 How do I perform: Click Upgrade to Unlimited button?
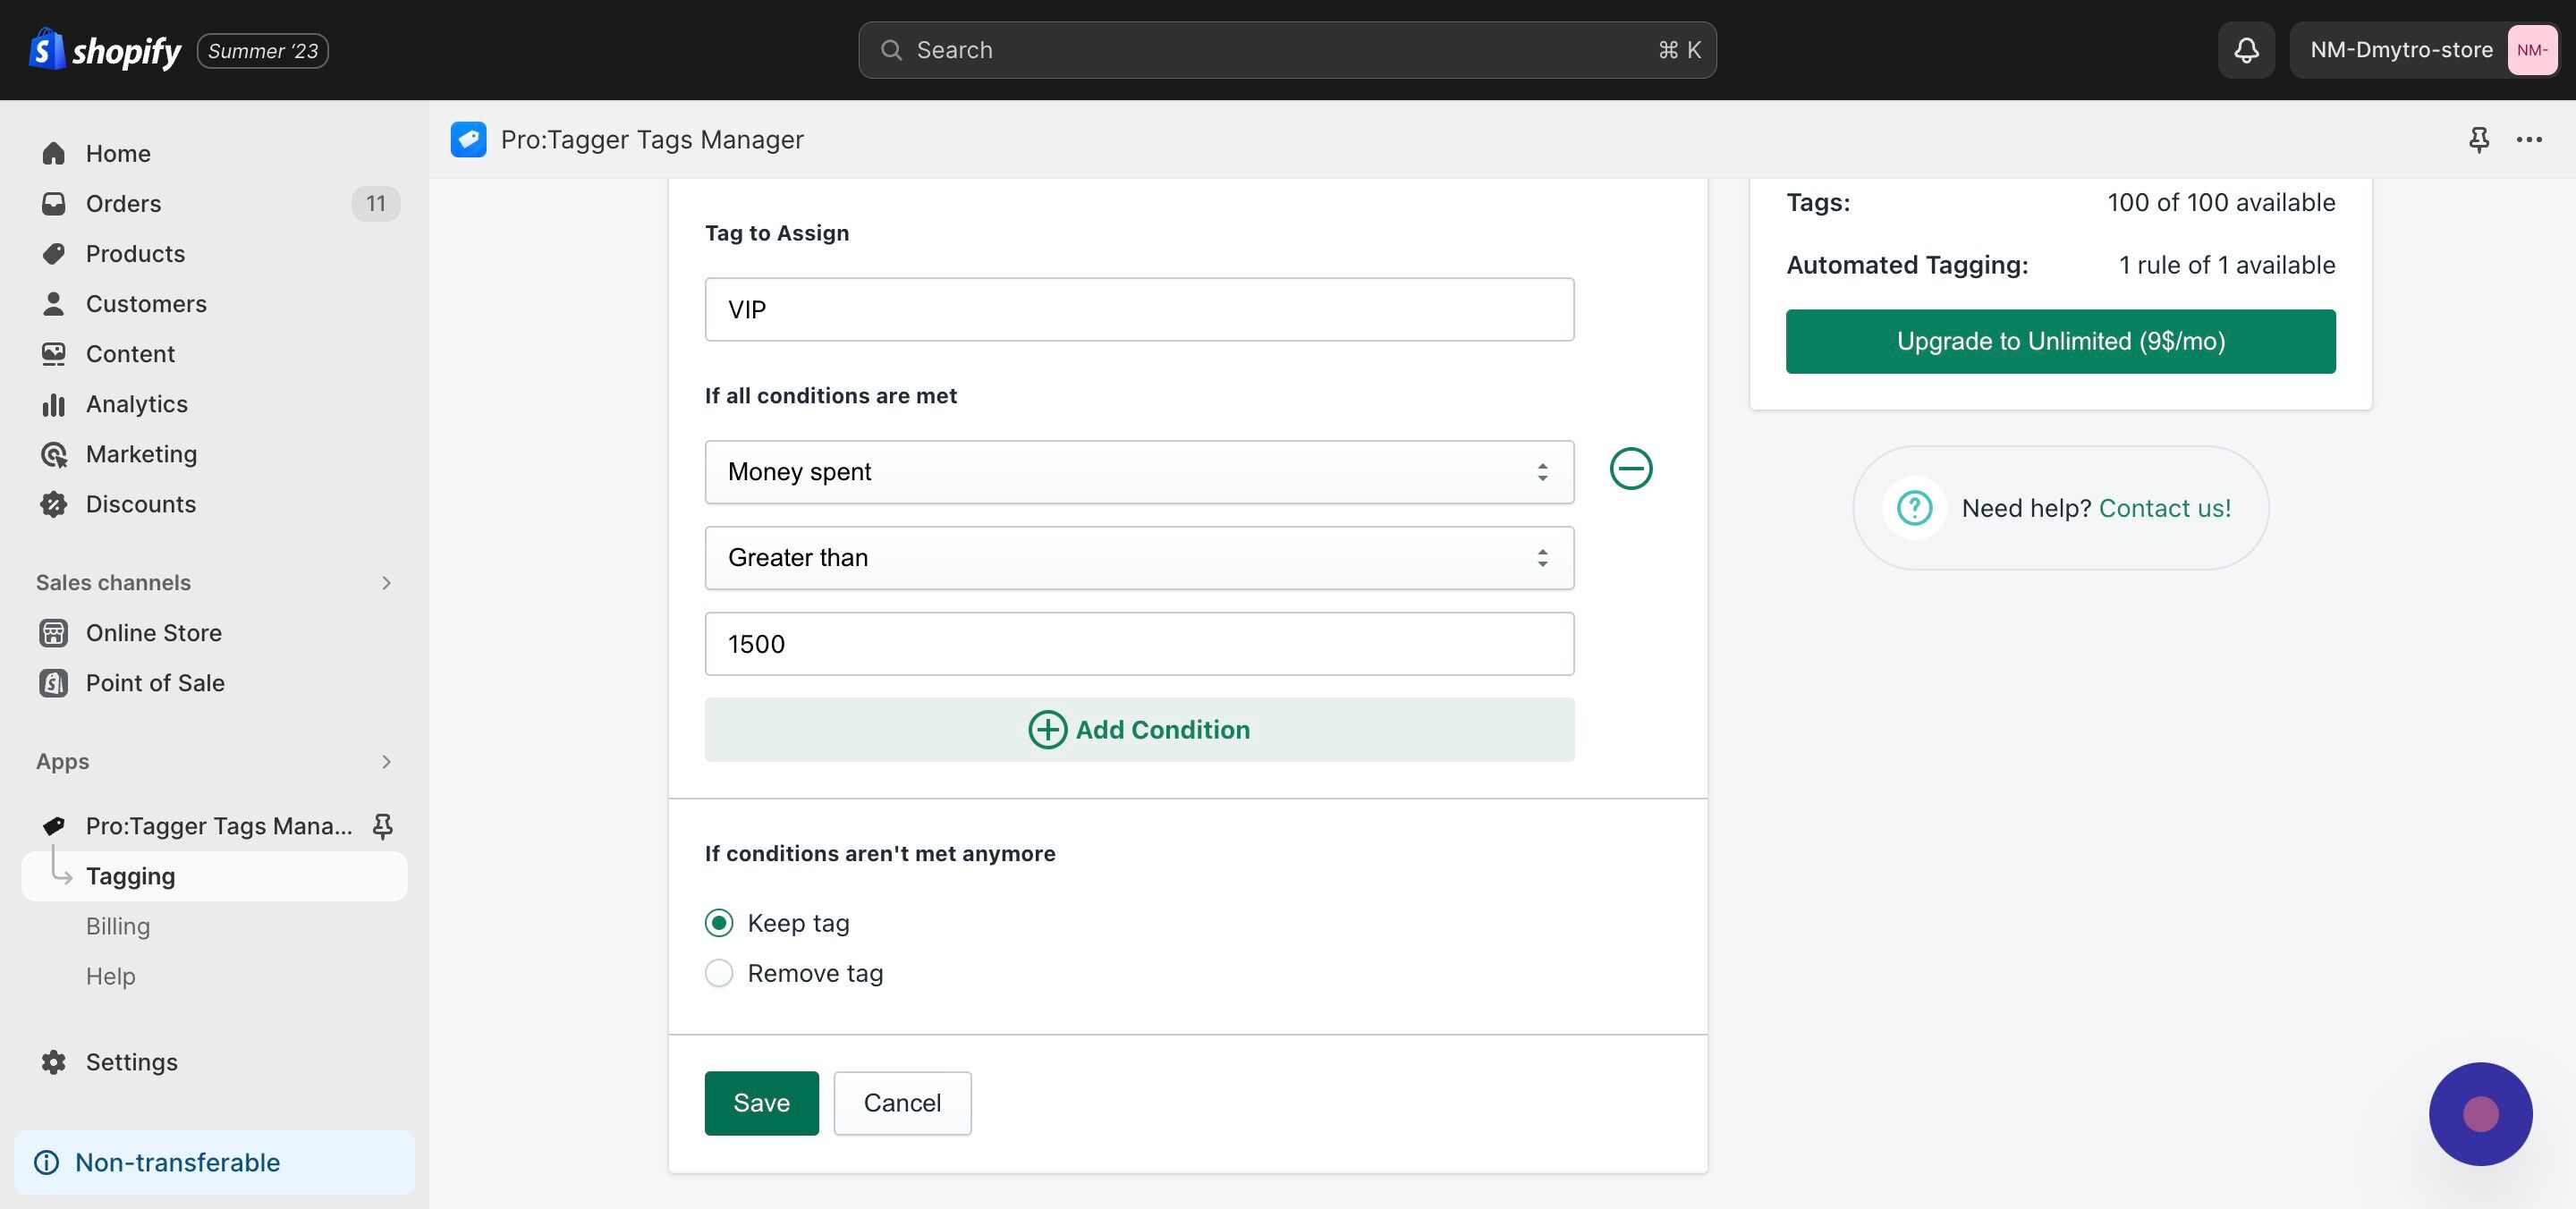[x=2060, y=341]
